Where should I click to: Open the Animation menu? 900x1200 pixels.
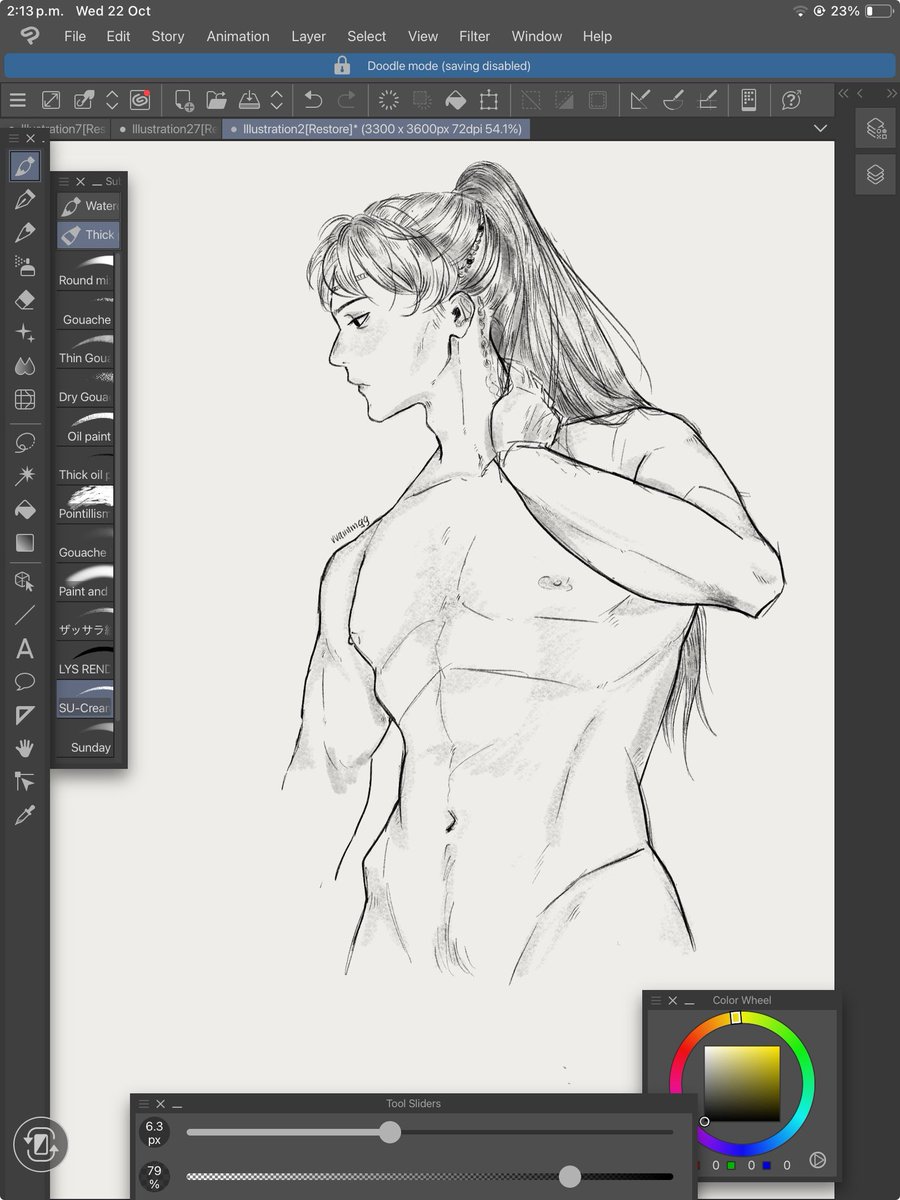click(x=238, y=36)
